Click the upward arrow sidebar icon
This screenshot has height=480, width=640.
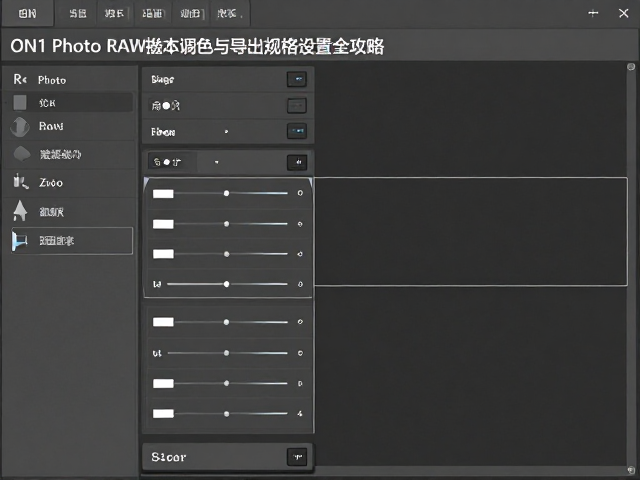[x=20, y=211]
